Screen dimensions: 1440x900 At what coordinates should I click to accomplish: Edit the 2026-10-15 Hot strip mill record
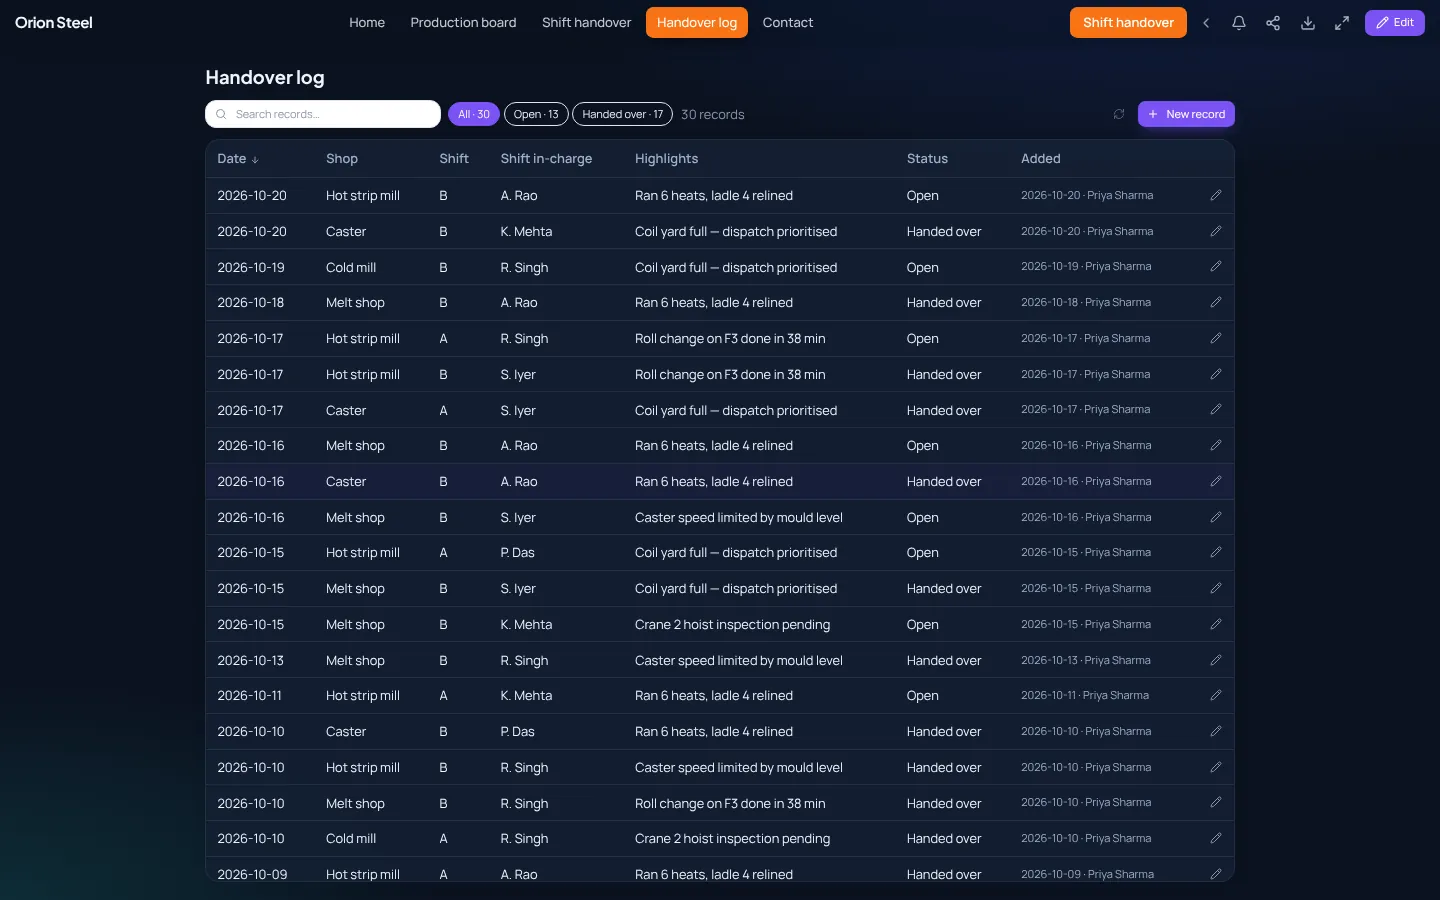click(1216, 552)
